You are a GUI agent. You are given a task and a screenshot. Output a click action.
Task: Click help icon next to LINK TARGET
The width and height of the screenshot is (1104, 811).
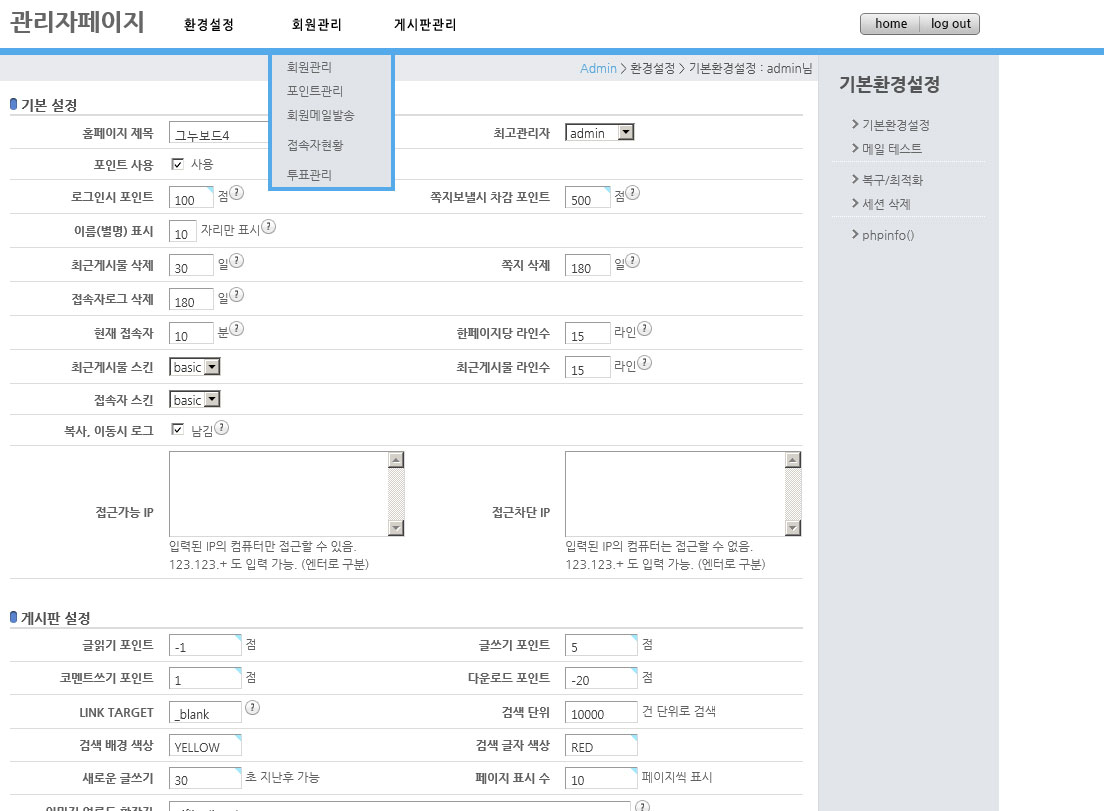pos(252,707)
